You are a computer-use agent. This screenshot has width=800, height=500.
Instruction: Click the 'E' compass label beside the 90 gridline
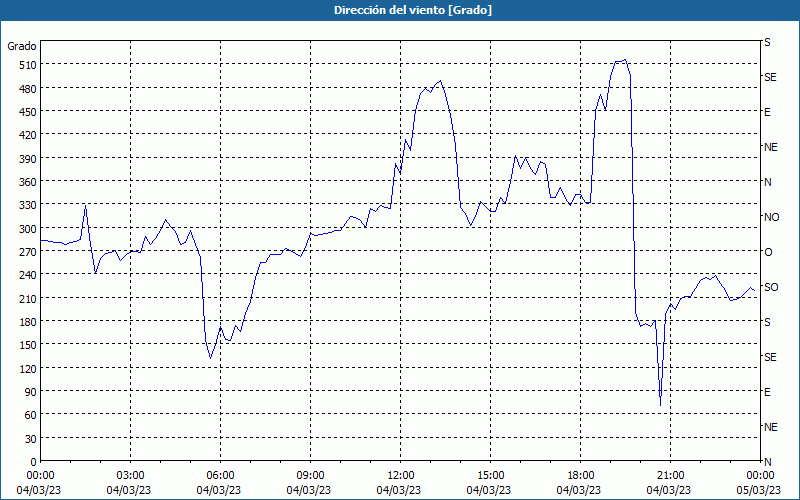pyautogui.click(x=767, y=392)
